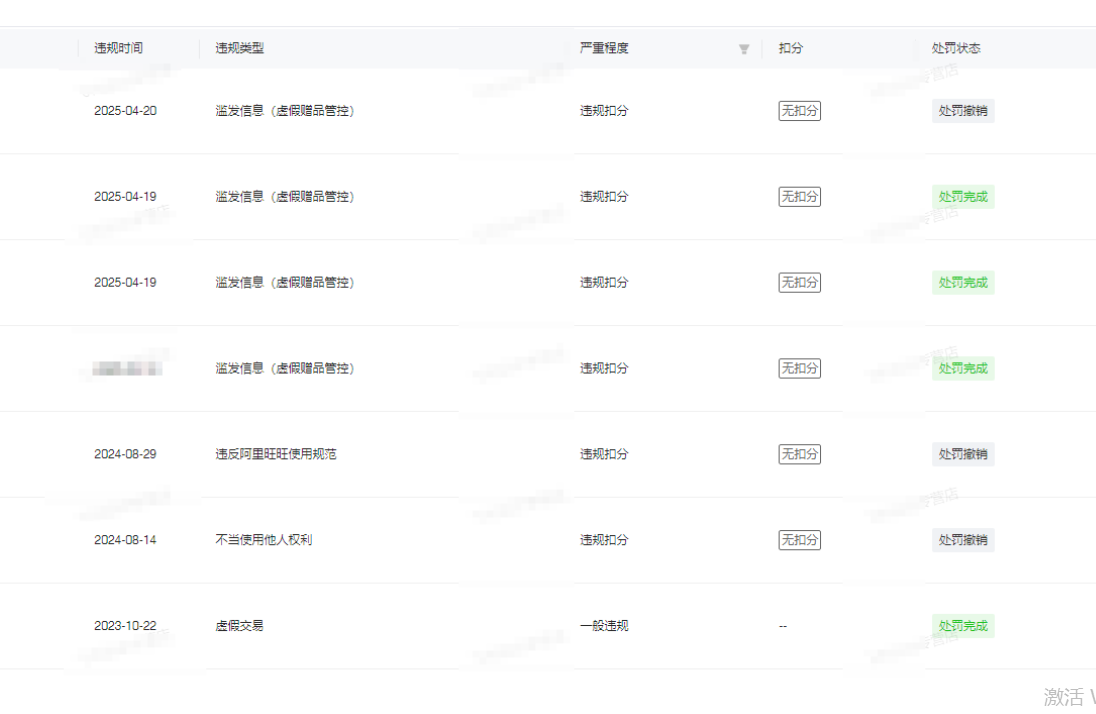This screenshot has height=714, width=1096.
Task: Click the 扣分 column header
Action: coord(791,48)
